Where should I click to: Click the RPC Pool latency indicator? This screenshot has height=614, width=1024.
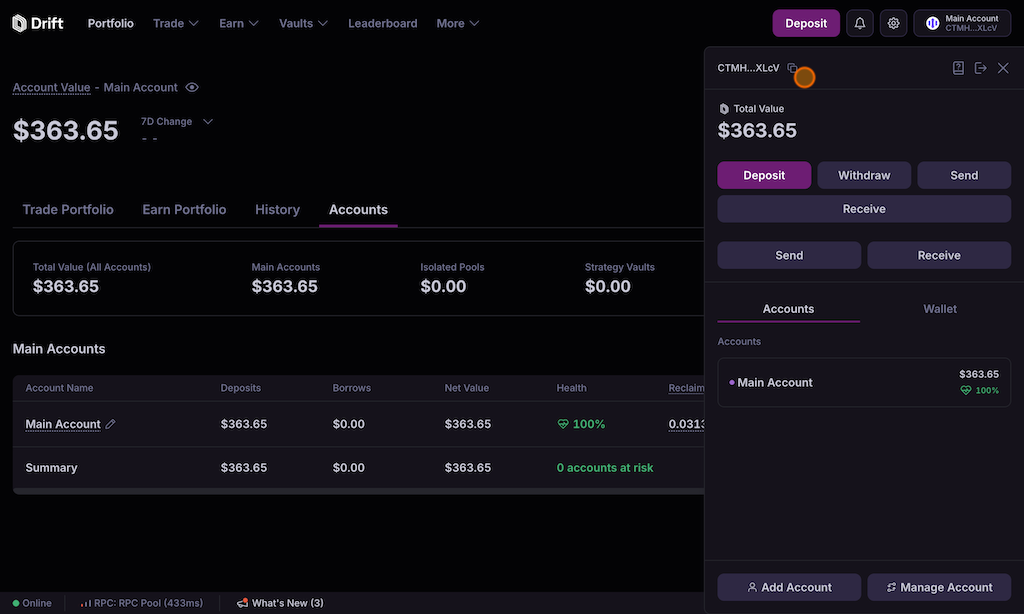point(141,603)
